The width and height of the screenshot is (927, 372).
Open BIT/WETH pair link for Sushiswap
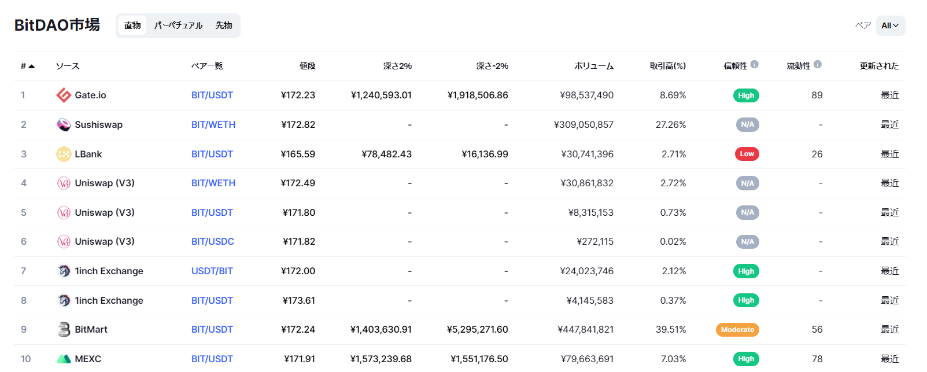213,125
